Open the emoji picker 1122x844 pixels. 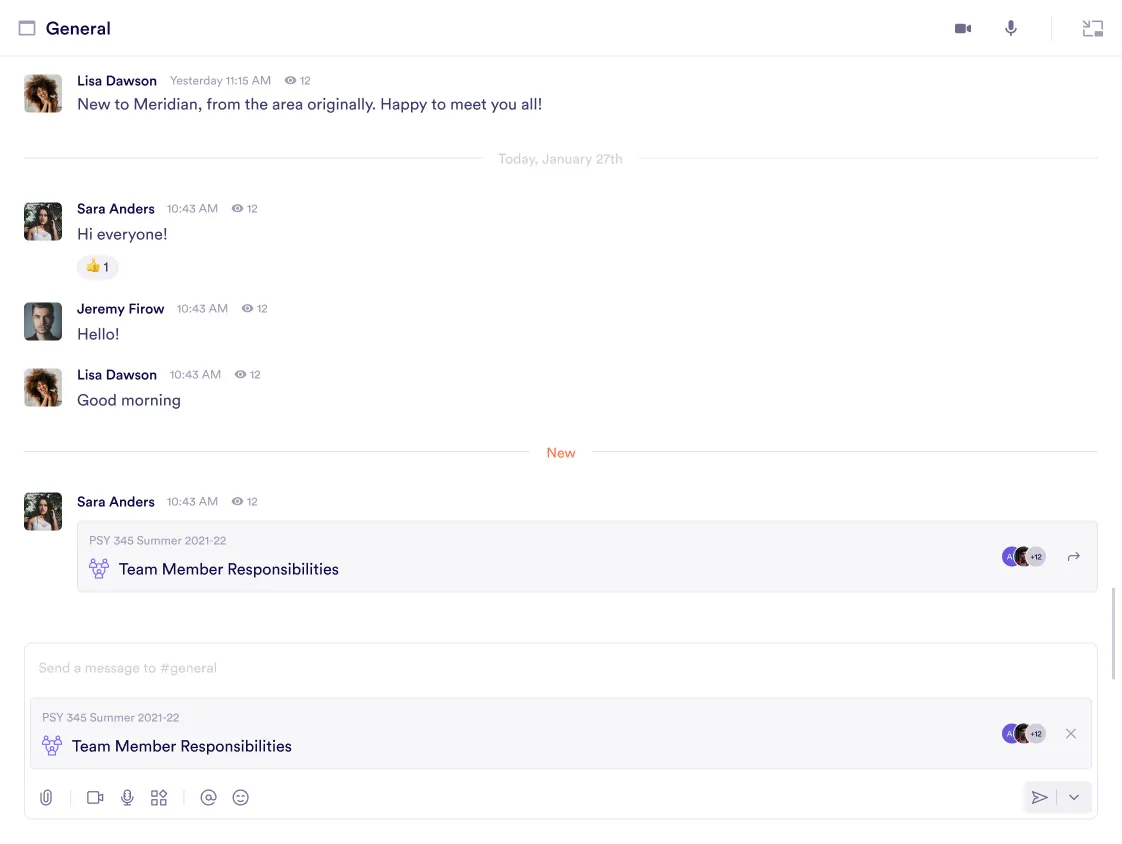pos(240,798)
